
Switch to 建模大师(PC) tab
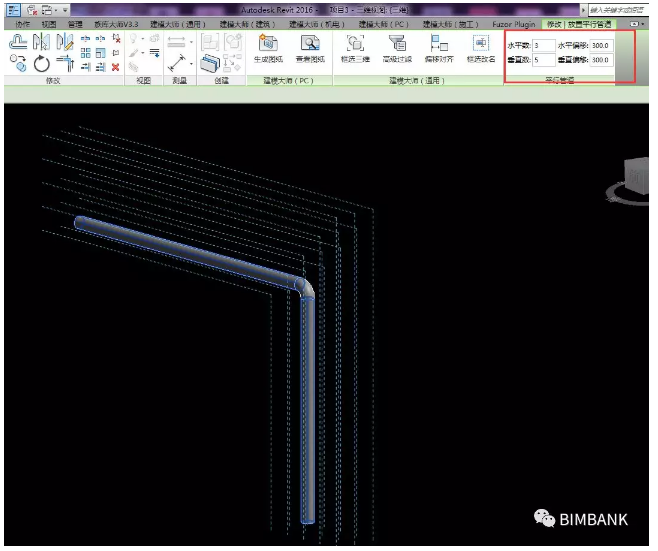[384, 24]
